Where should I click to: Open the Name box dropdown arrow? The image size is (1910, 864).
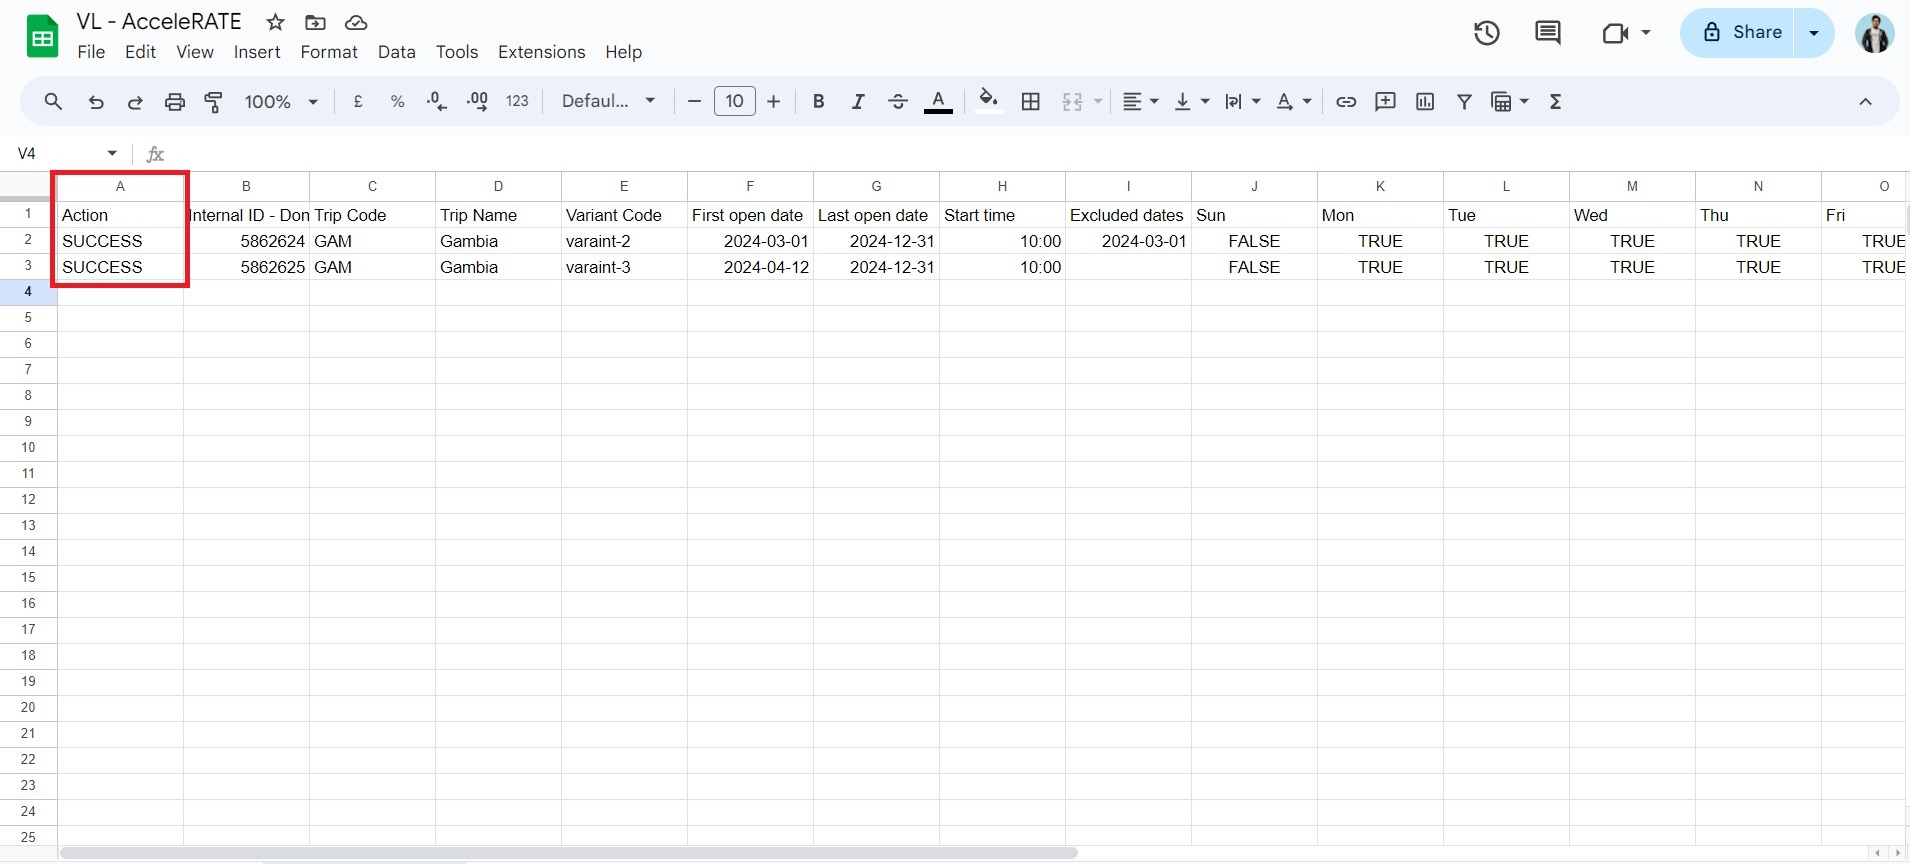tap(112, 153)
